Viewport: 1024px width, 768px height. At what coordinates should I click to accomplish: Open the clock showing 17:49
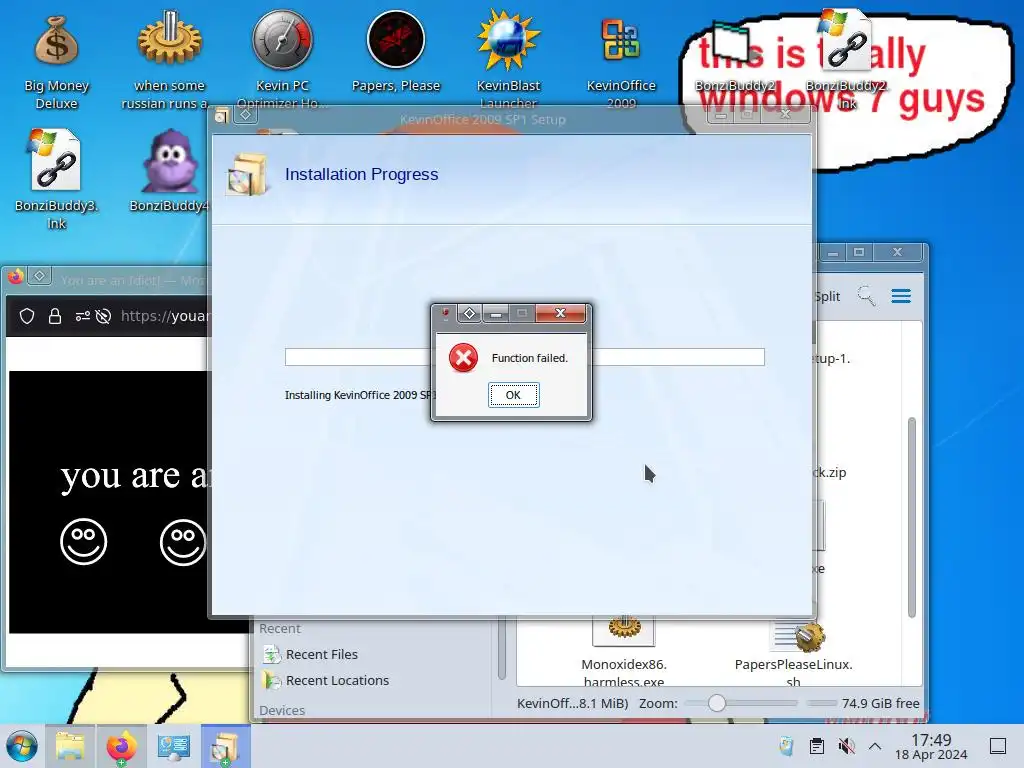[x=931, y=746]
